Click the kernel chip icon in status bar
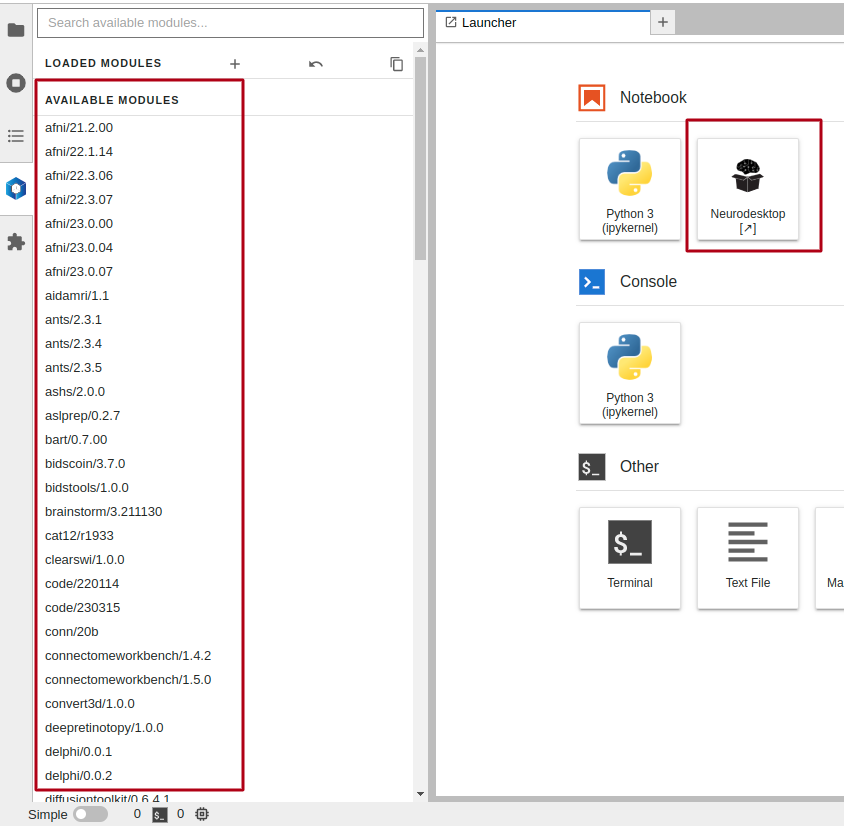 (x=202, y=814)
